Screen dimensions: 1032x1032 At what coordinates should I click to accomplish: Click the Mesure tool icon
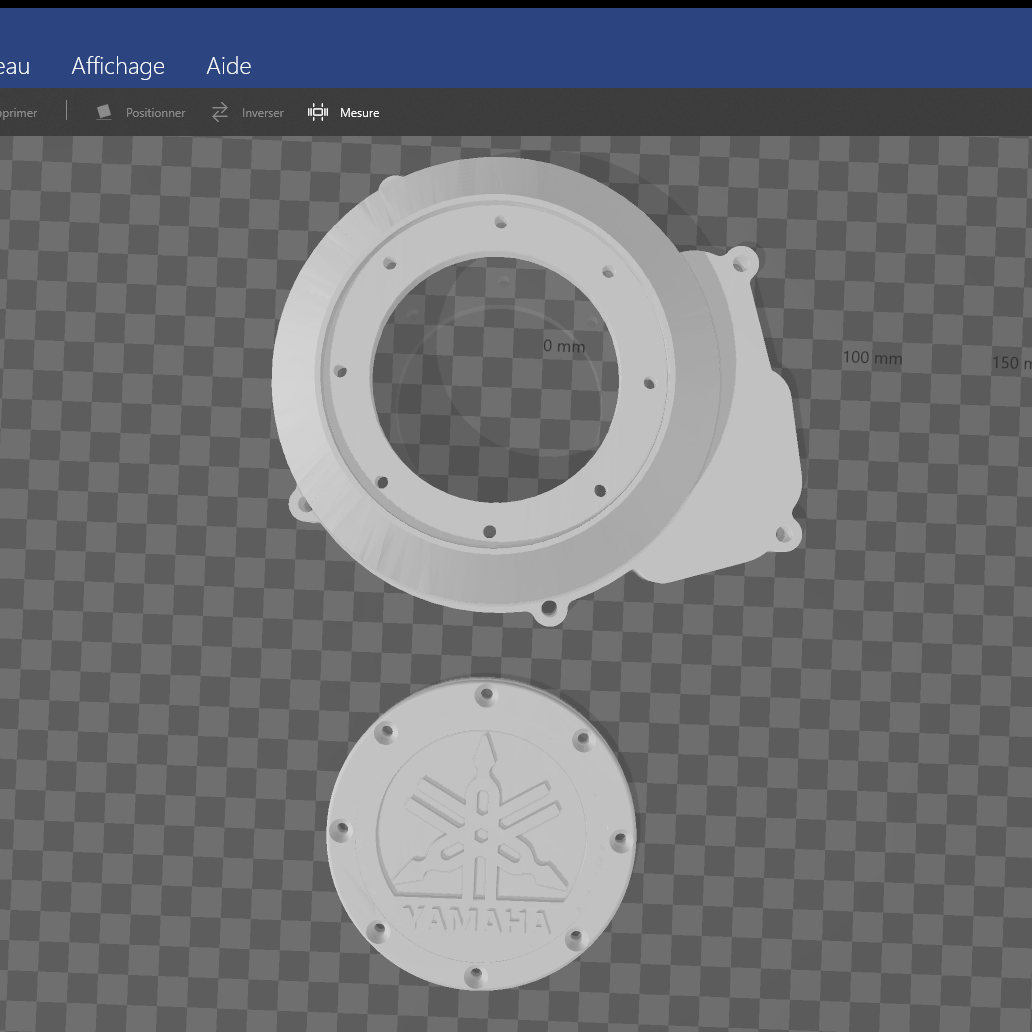click(318, 113)
